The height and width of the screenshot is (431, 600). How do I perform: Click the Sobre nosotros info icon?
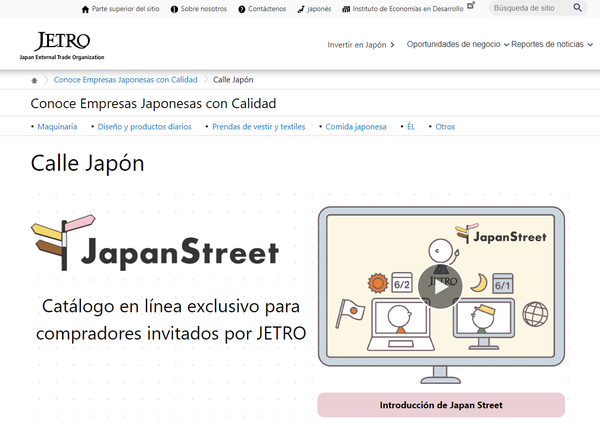tap(174, 9)
